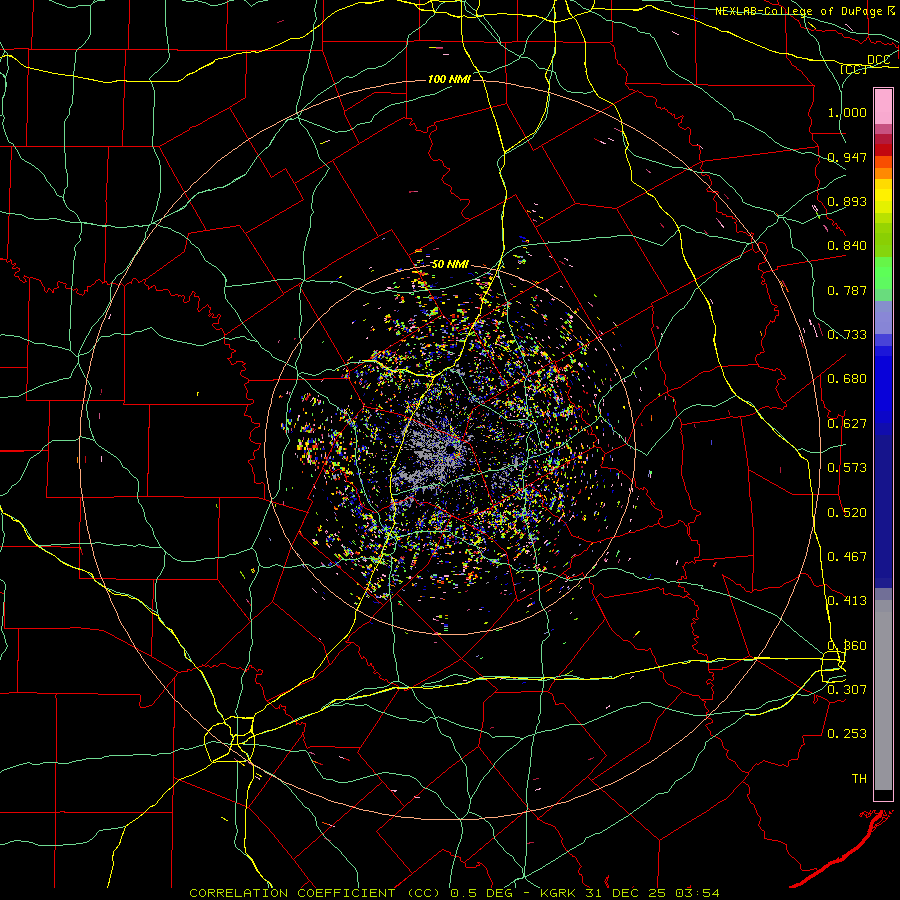Click the 0.893 legend value
900x900 pixels.
[847, 201]
